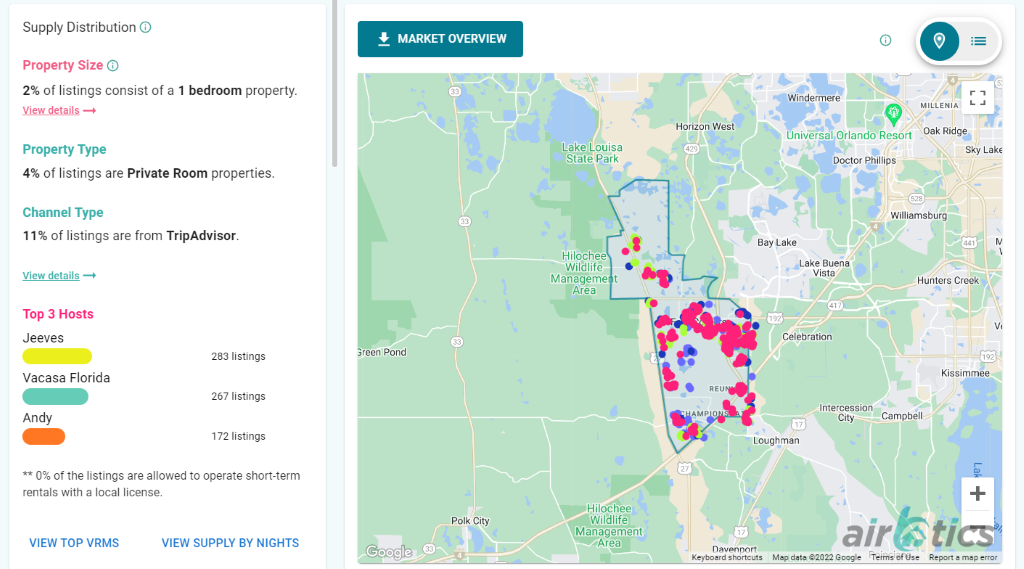Image resolution: width=1024 pixels, height=569 pixels.
Task: Click the Property Type heading
Action: click(65, 150)
